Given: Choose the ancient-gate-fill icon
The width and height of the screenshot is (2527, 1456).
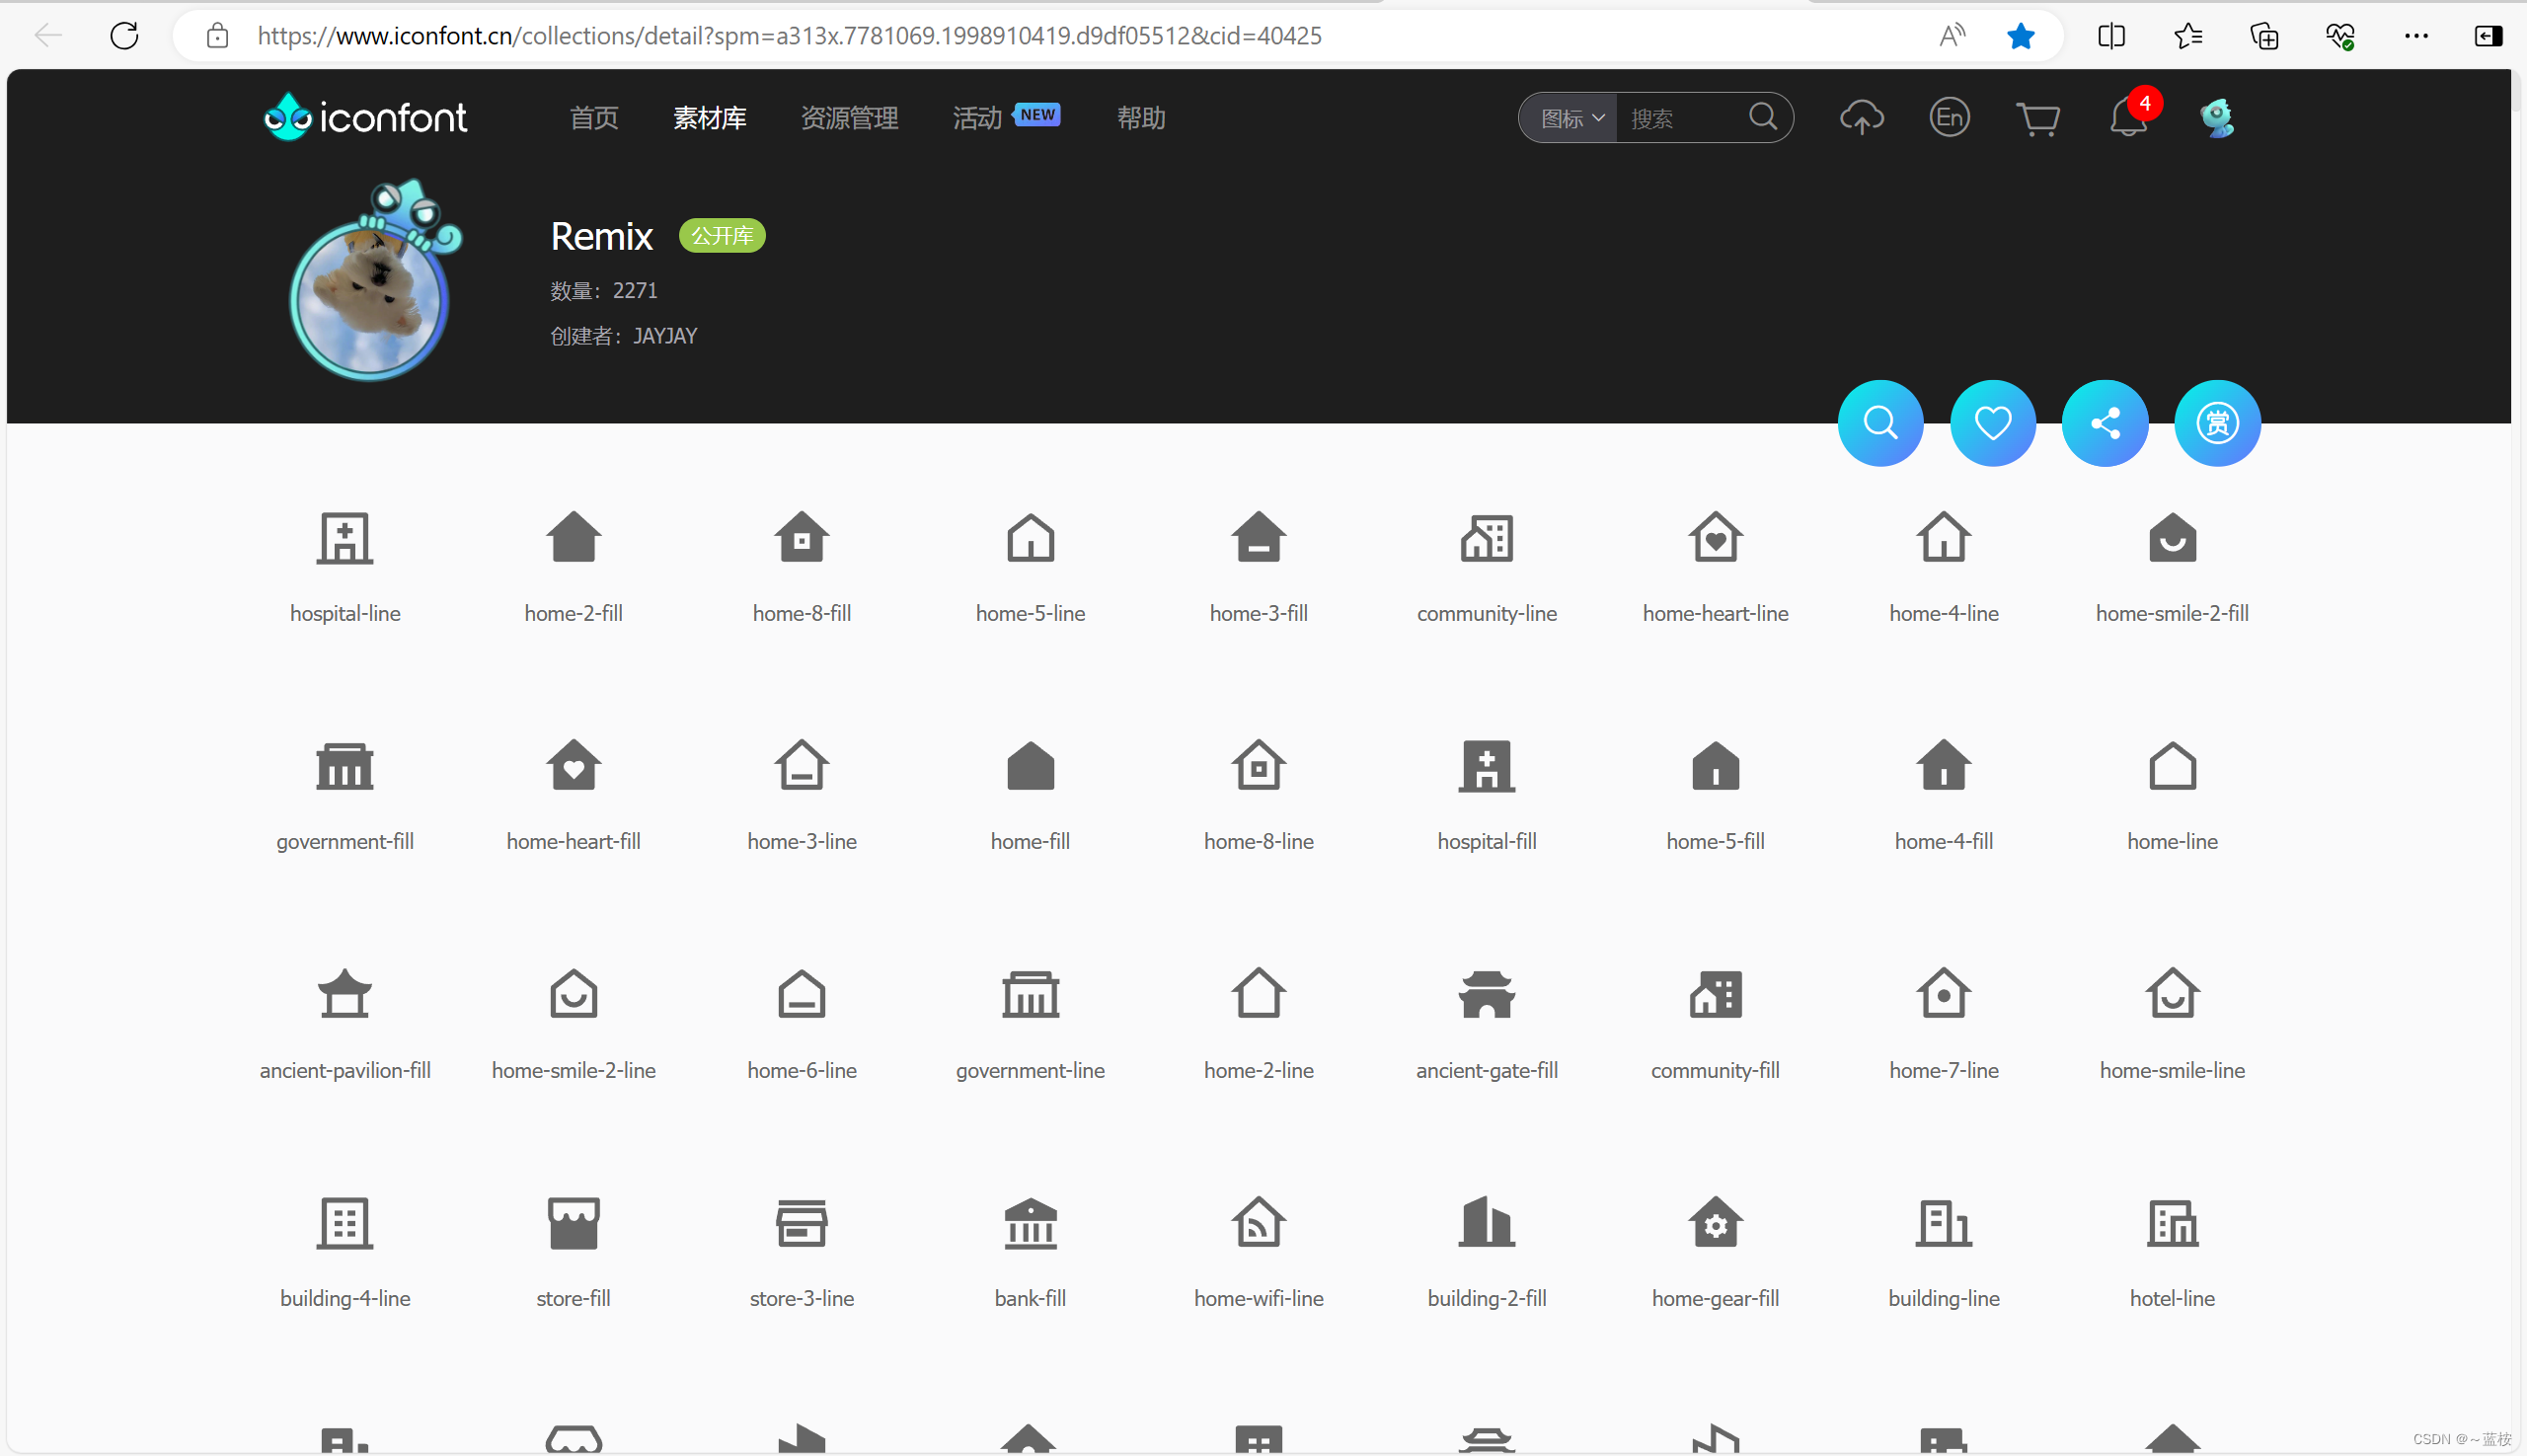Looking at the screenshot, I should pyautogui.click(x=1487, y=994).
